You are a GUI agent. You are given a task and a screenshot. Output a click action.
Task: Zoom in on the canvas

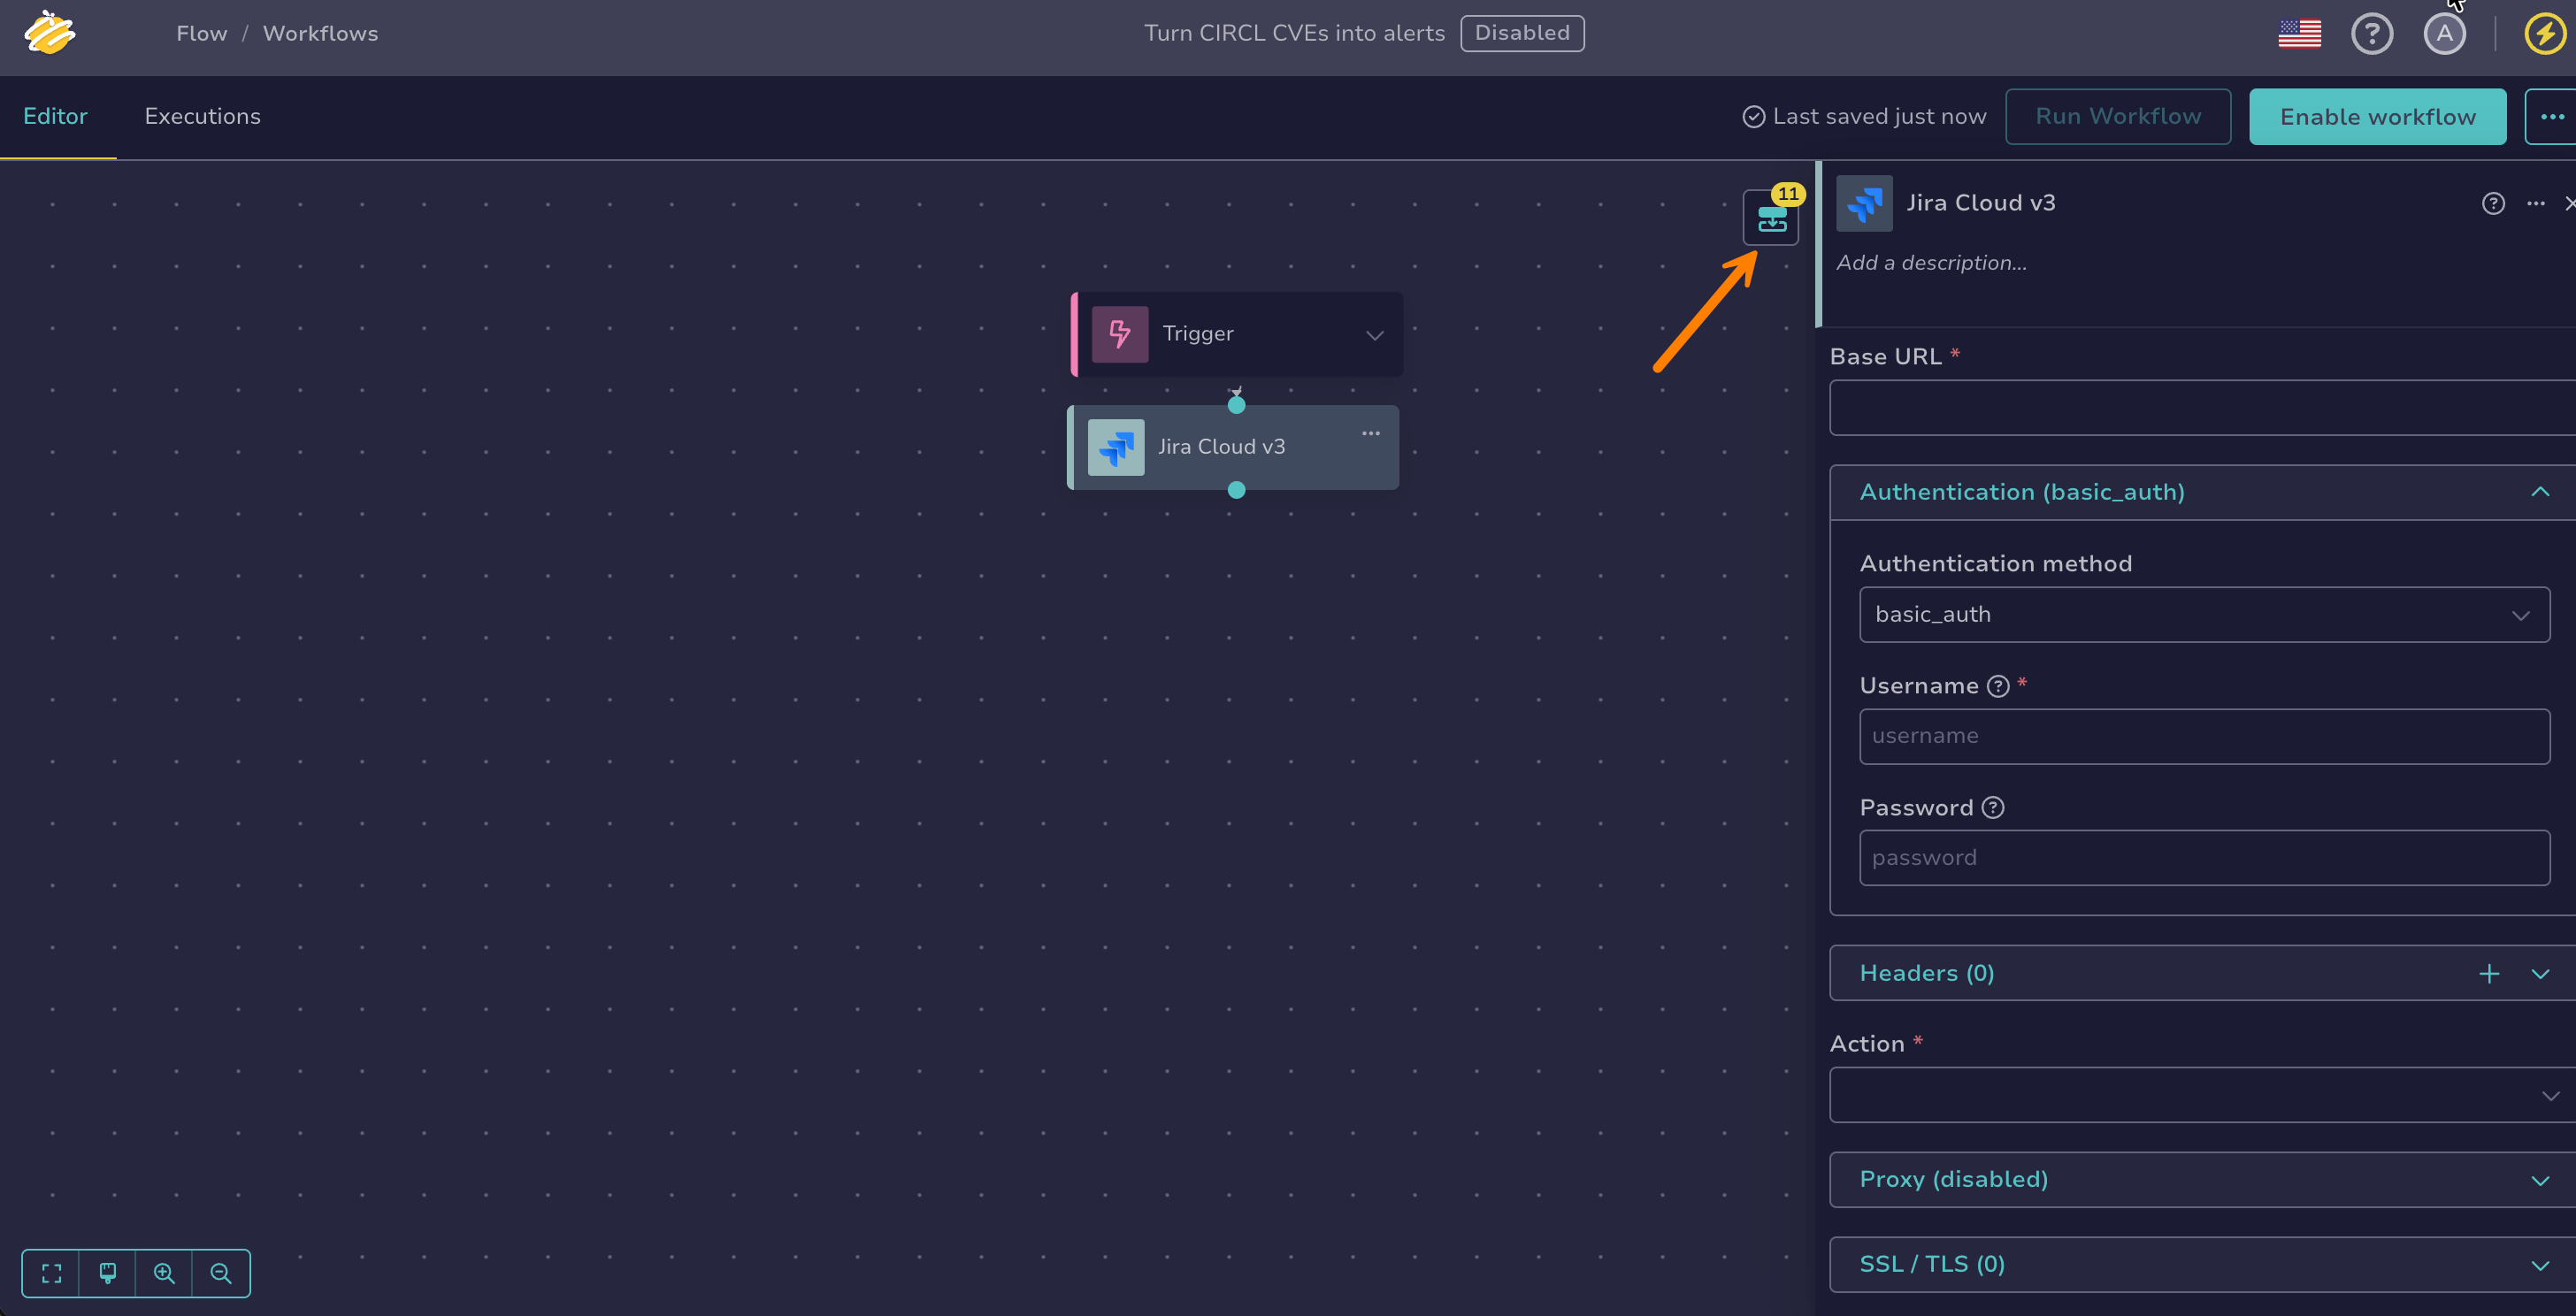tap(164, 1273)
